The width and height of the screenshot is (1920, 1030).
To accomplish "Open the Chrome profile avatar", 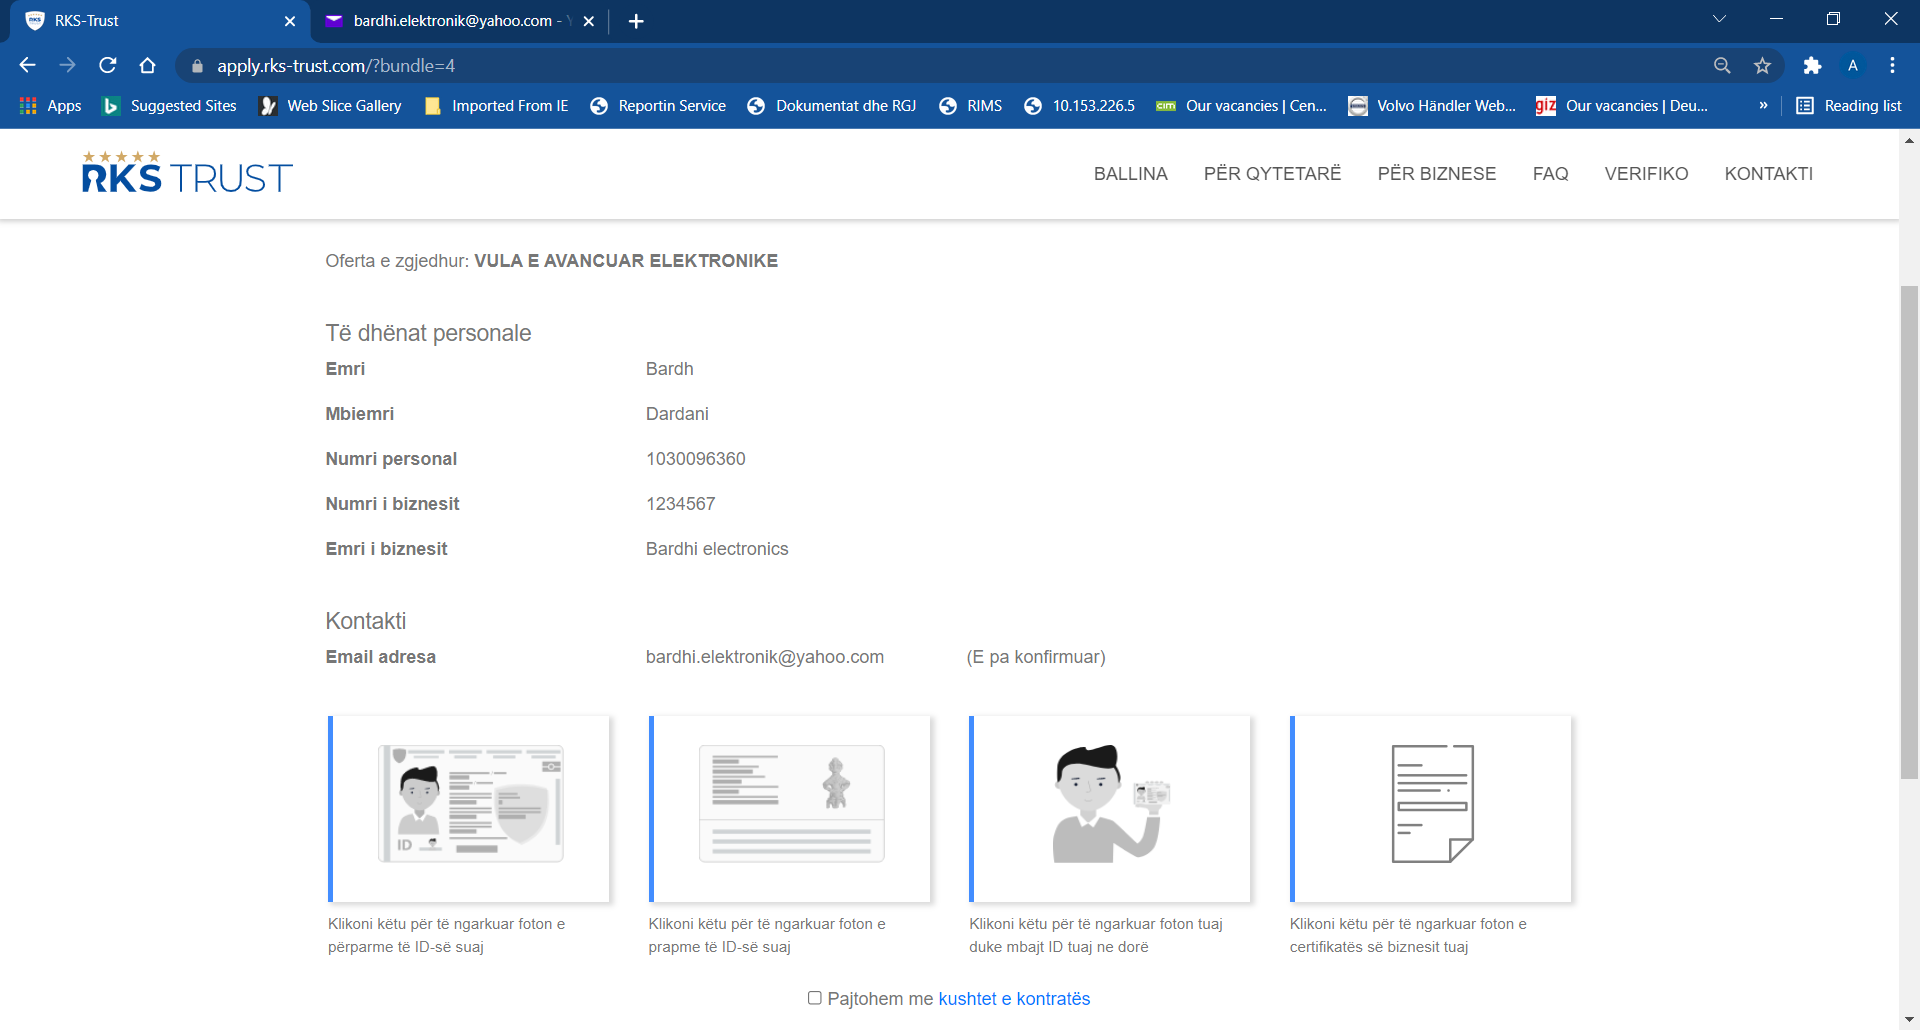I will tap(1853, 65).
